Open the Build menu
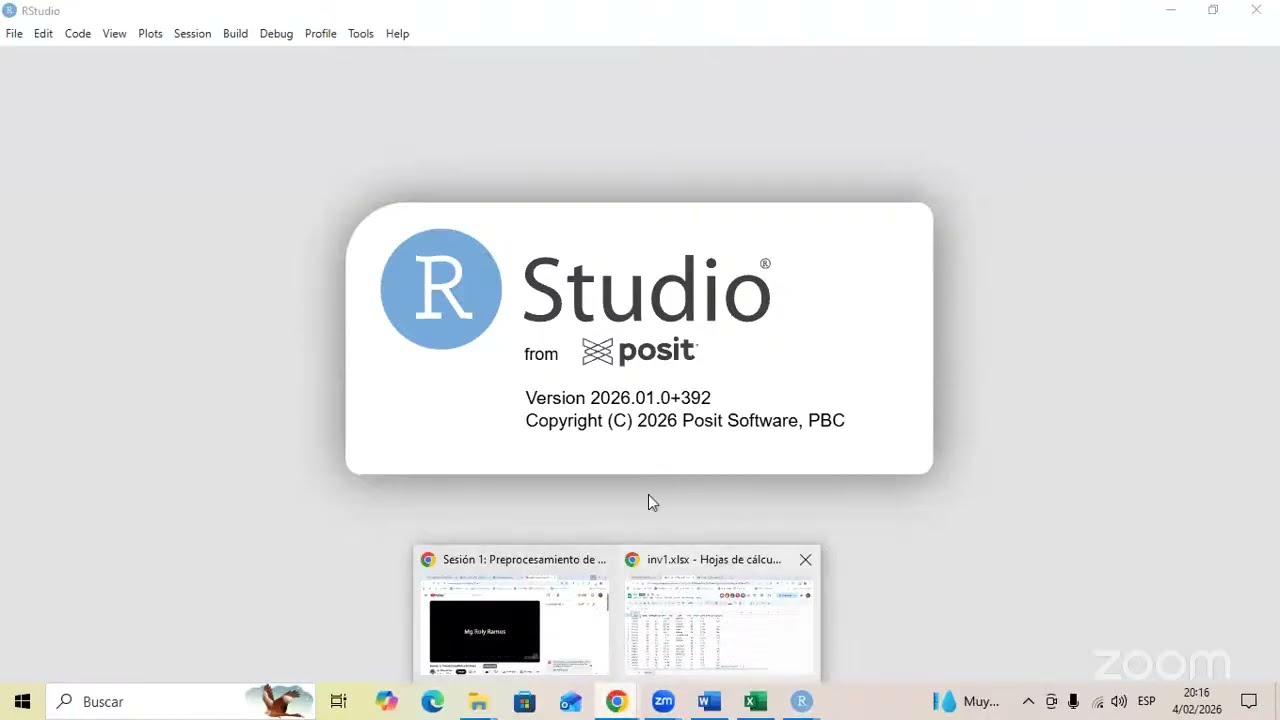Image resolution: width=1280 pixels, height=720 pixels. point(235,33)
